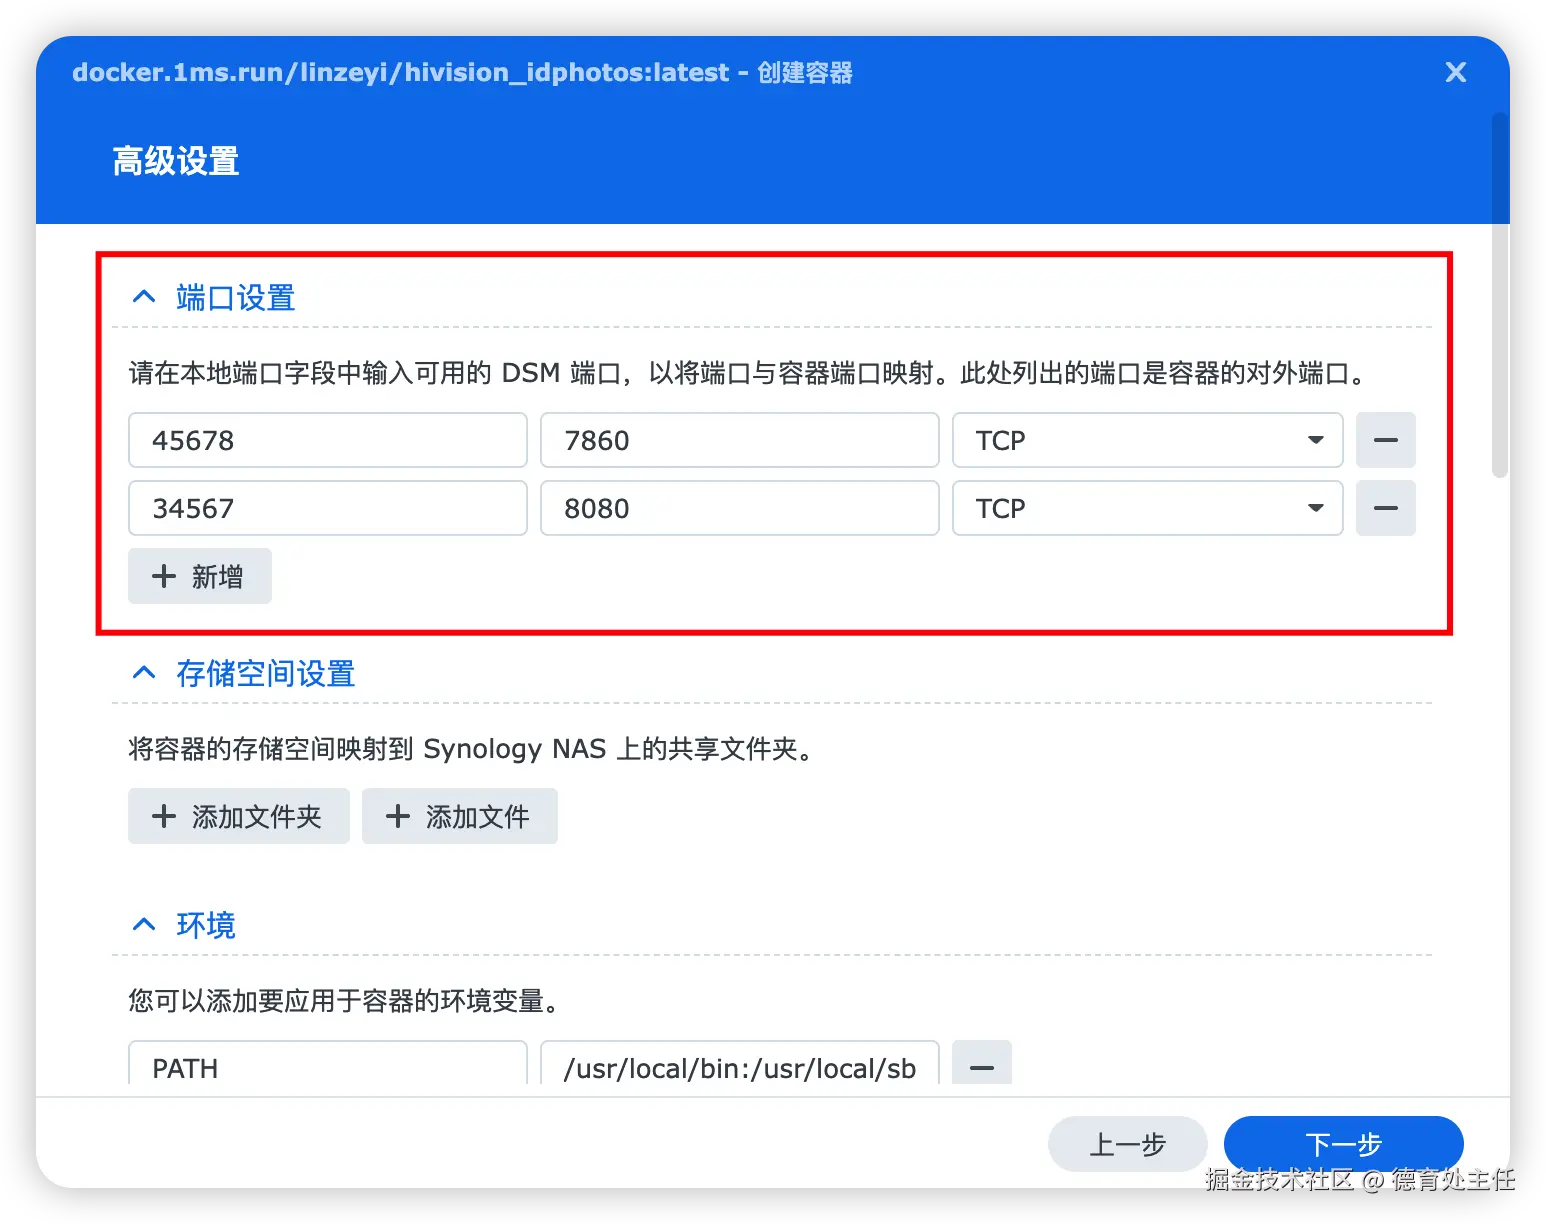1546x1224 pixels.
Task: Open TCP protocol dropdown for port 8080
Action: (x=1148, y=508)
